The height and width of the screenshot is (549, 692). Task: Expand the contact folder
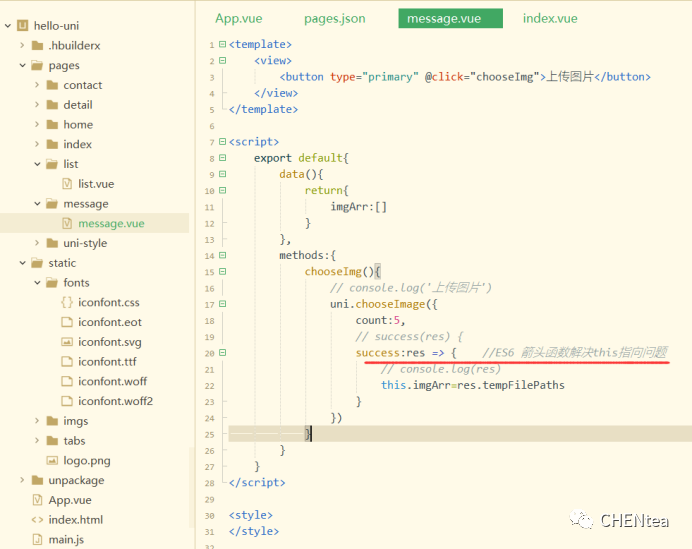[37, 85]
